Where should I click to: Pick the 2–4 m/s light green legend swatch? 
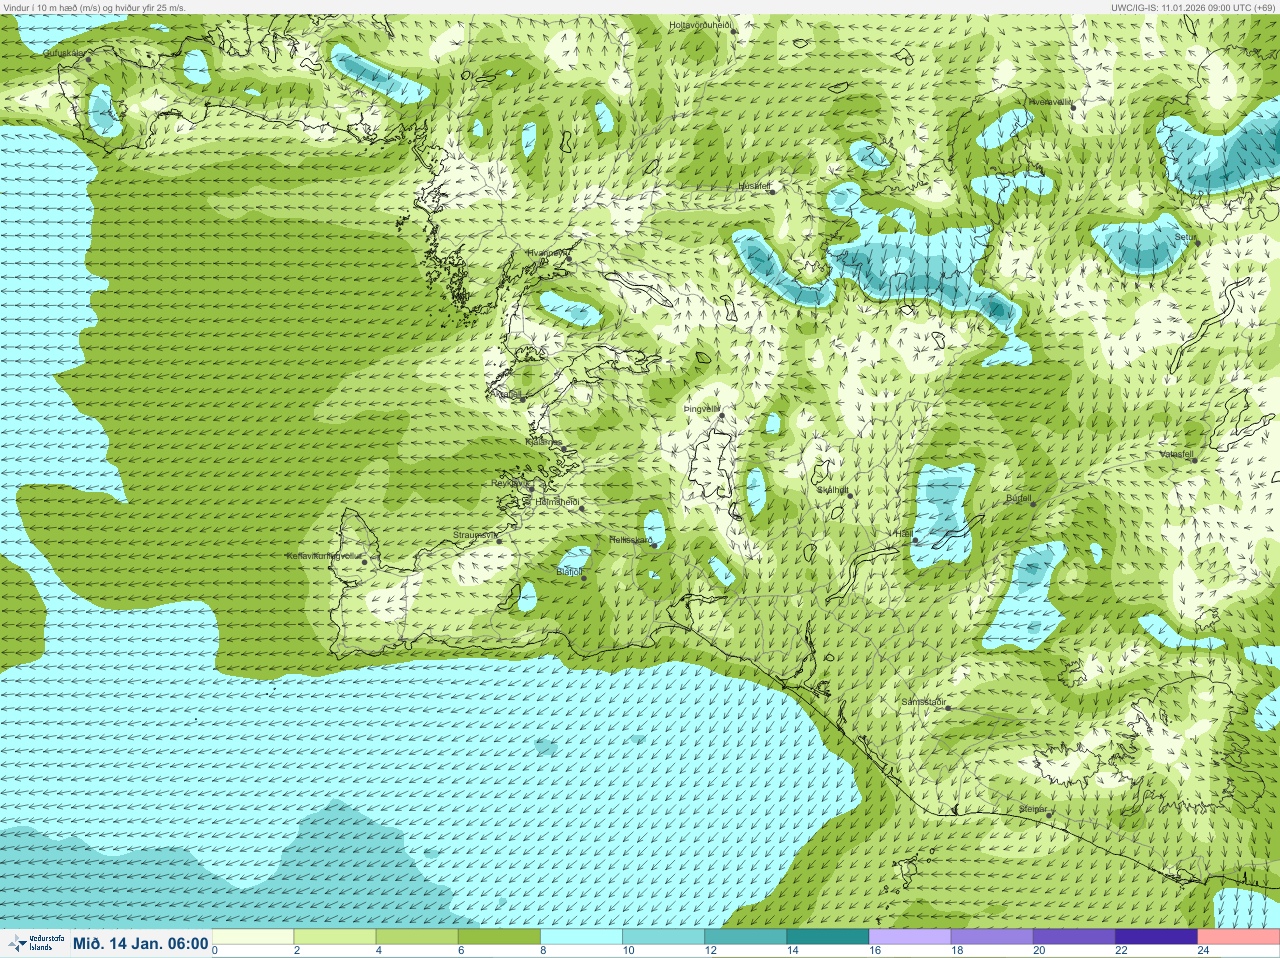pyautogui.click(x=335, y=937)
